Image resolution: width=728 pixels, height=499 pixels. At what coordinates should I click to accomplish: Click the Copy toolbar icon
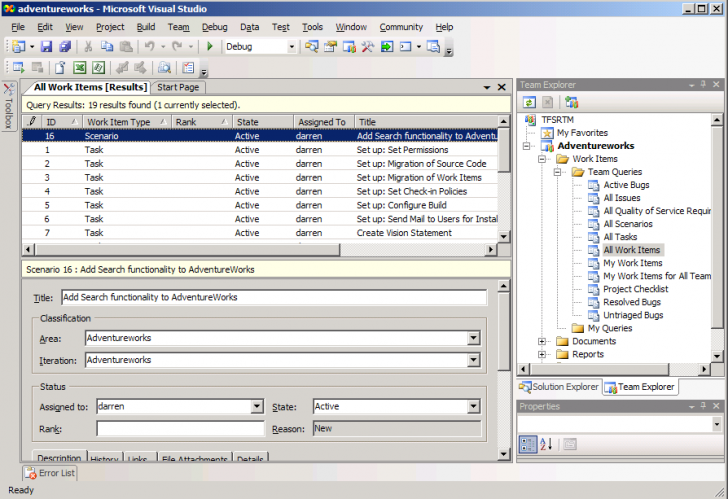107,46
